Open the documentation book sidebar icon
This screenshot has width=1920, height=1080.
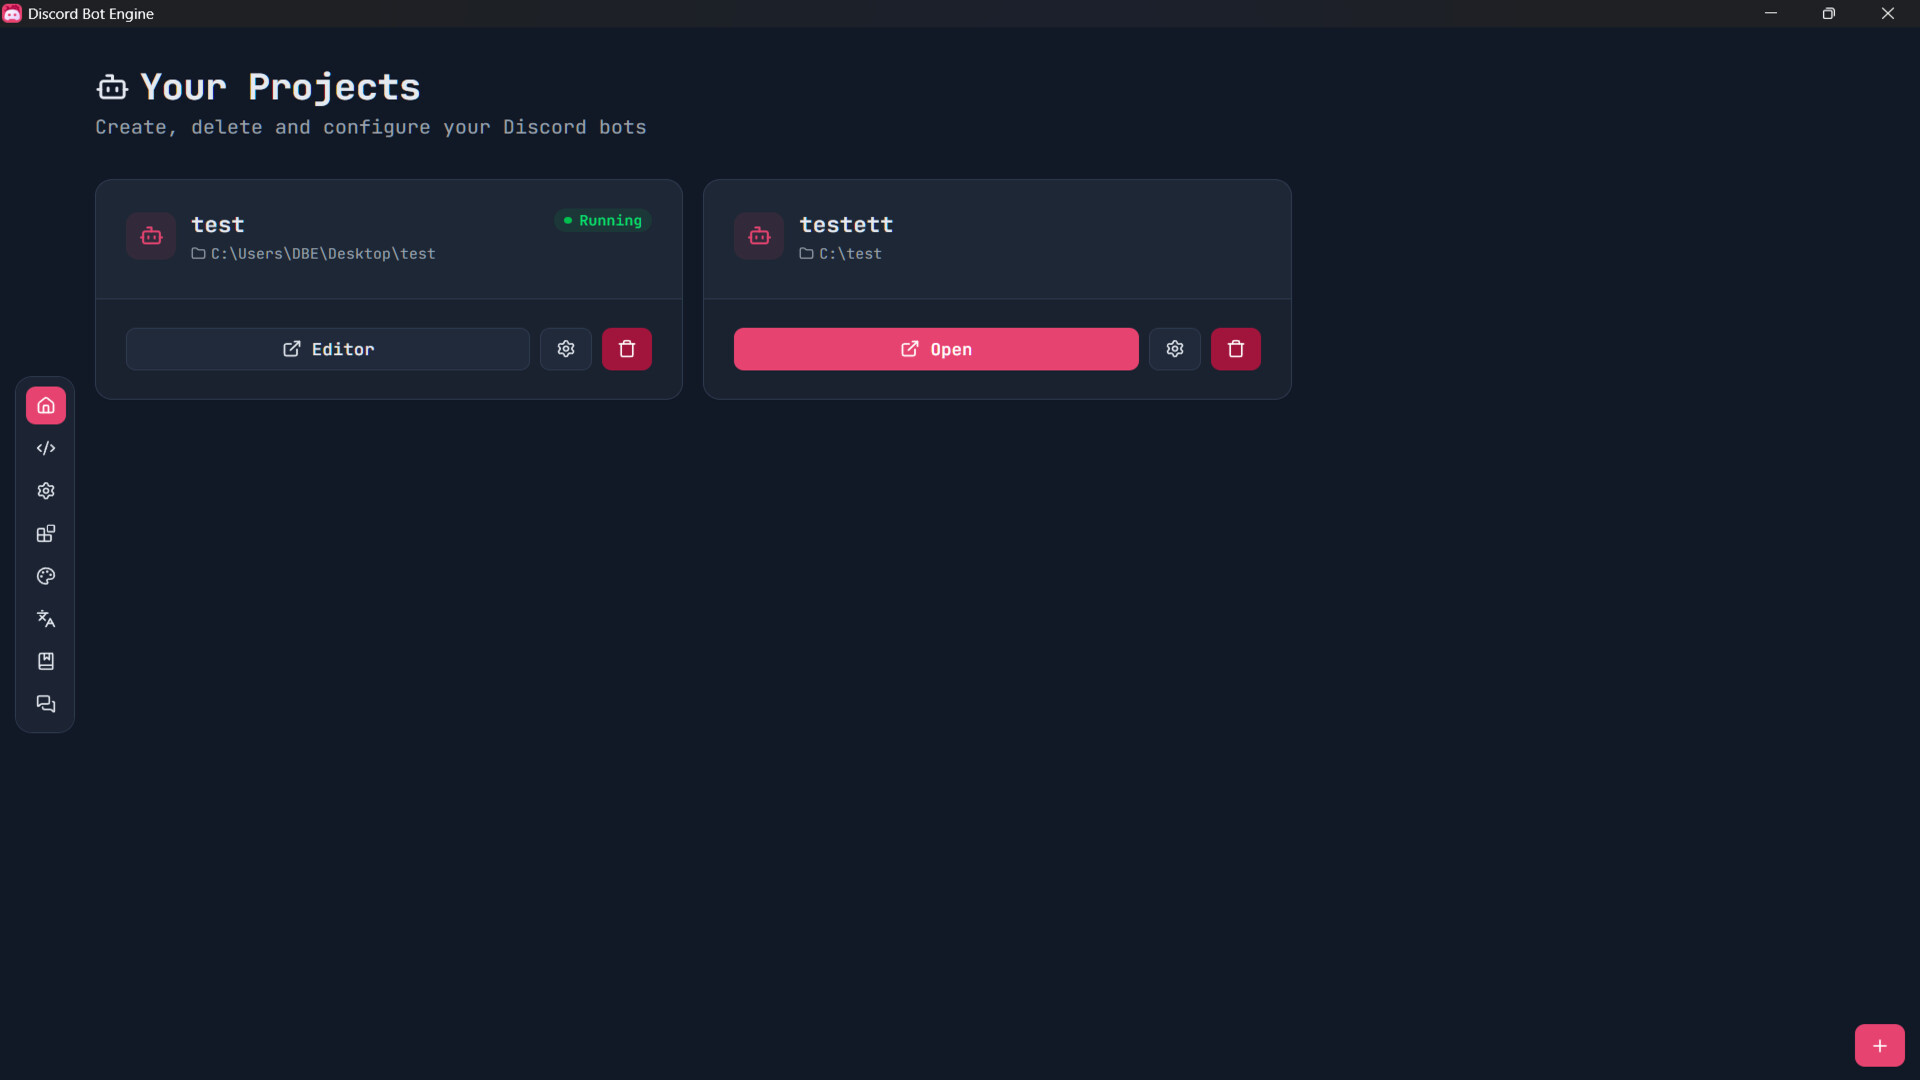pyautogui.click(x=46, y=661)
